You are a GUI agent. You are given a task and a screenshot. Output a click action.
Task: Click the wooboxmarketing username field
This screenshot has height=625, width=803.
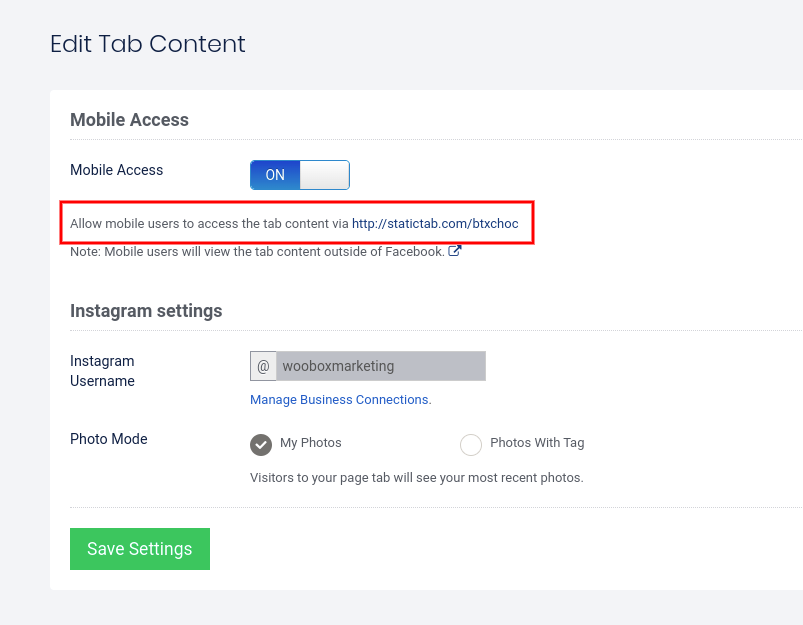pyautogui.click(x=380, y=366)
